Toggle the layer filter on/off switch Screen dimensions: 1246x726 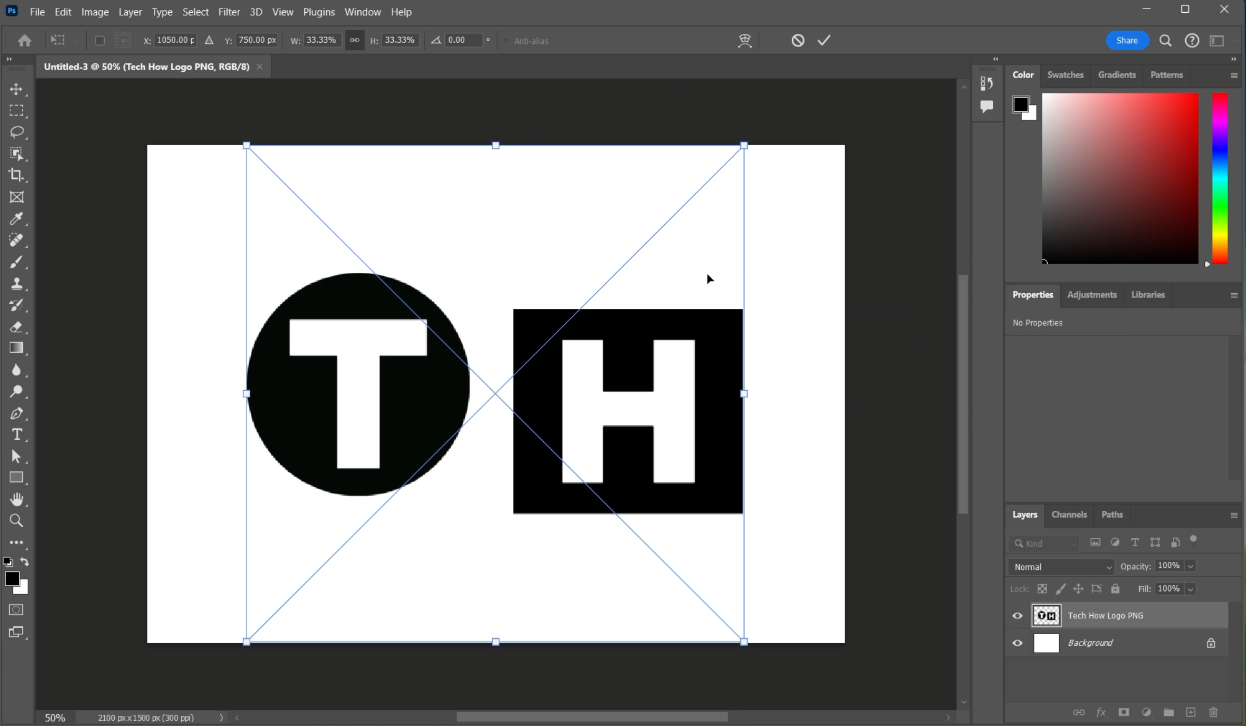tap(1193, 540)
